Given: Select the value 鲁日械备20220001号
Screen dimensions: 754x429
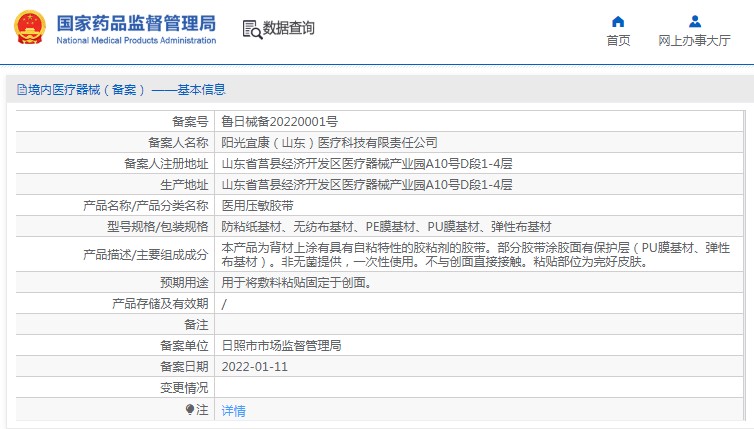Looking at the screenshot, I should point(279,122).
